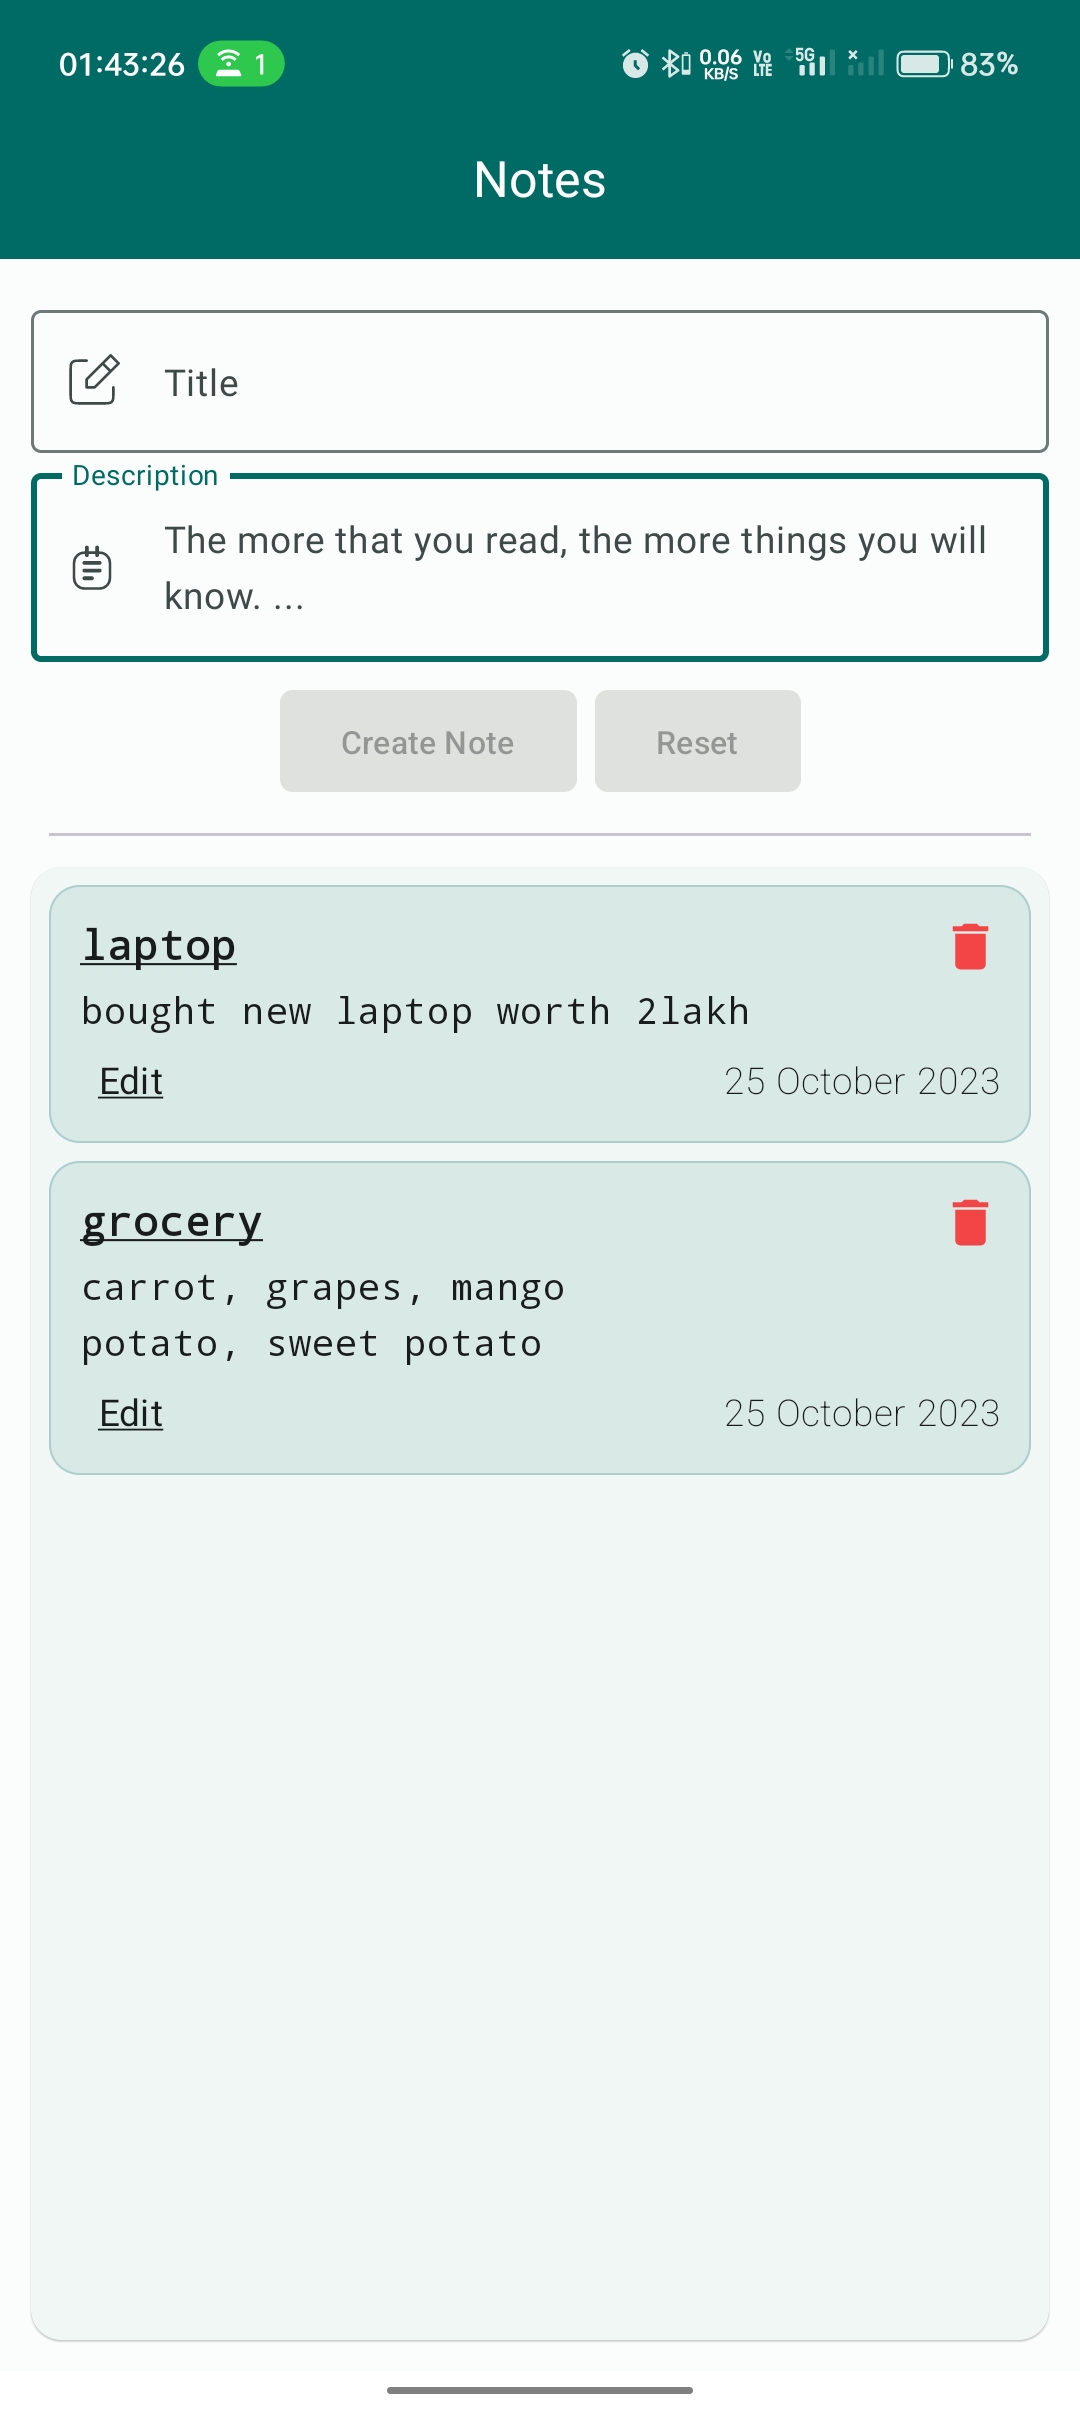
Task: Open Edit for the grocery note
Action: tap(130, 1413)
